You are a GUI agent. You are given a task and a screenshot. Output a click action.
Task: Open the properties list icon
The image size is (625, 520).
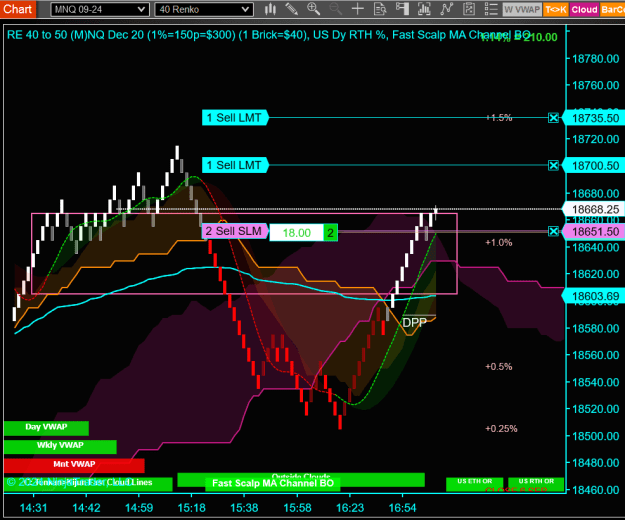pos(491,9)
